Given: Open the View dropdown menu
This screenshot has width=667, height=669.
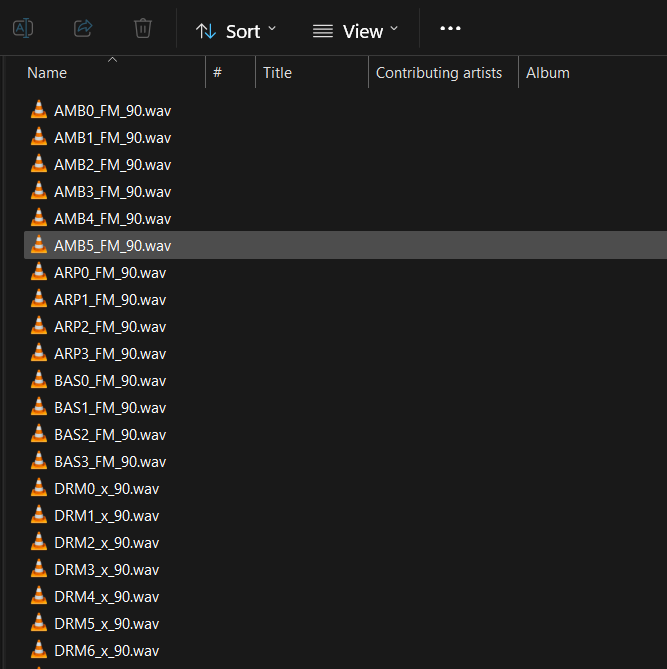Looking at the screenshot, I should [355, 31].
